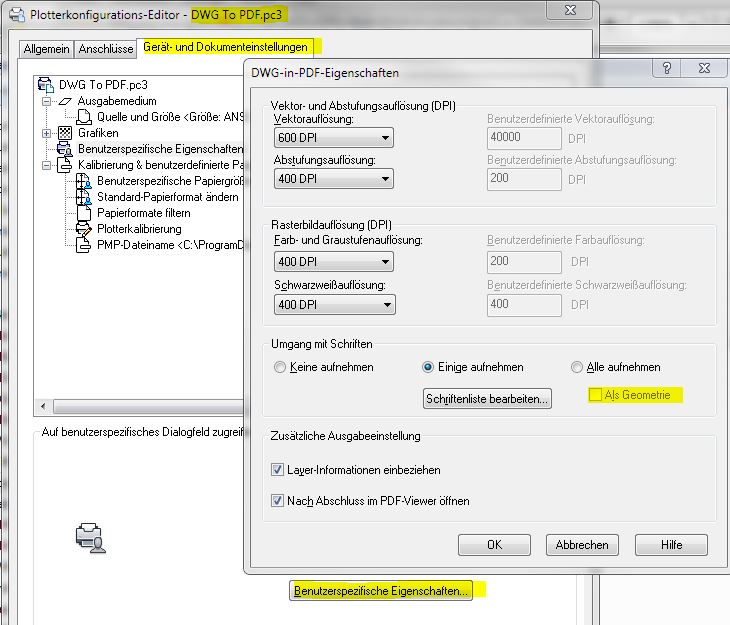Image resolution: width=730 pixels, height=625 pixels.
Task: Select the Grafiken tree item label
Action: (x=98, y=133)
